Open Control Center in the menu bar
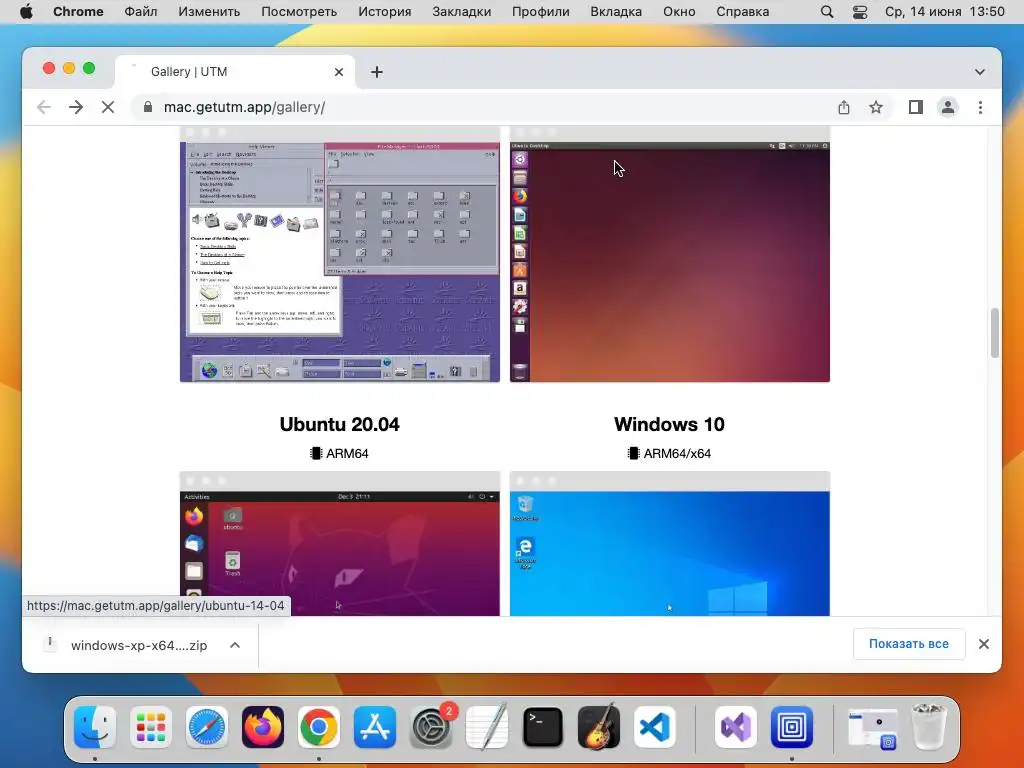The height and width of the screenshot is (768, 1024). pyautogui.click(x=860, y=12)
